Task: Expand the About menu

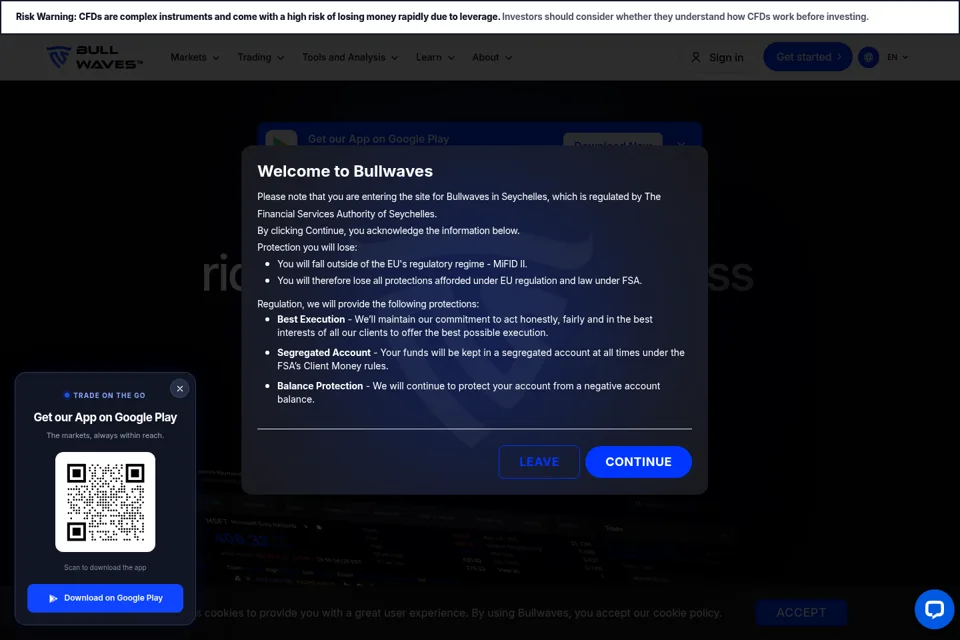Action: (x=492, y=57)
